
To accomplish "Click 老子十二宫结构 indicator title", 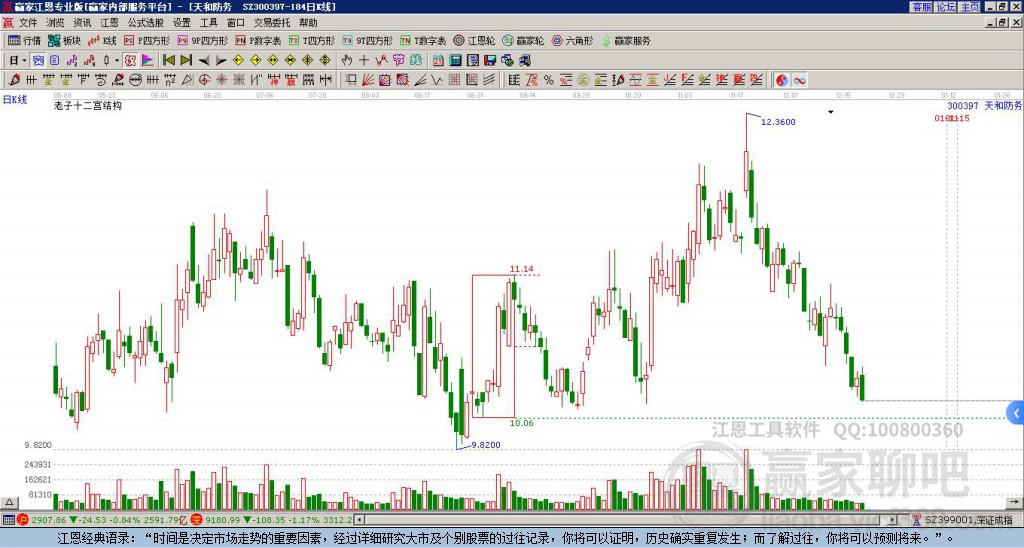I will tap(88, 105).
